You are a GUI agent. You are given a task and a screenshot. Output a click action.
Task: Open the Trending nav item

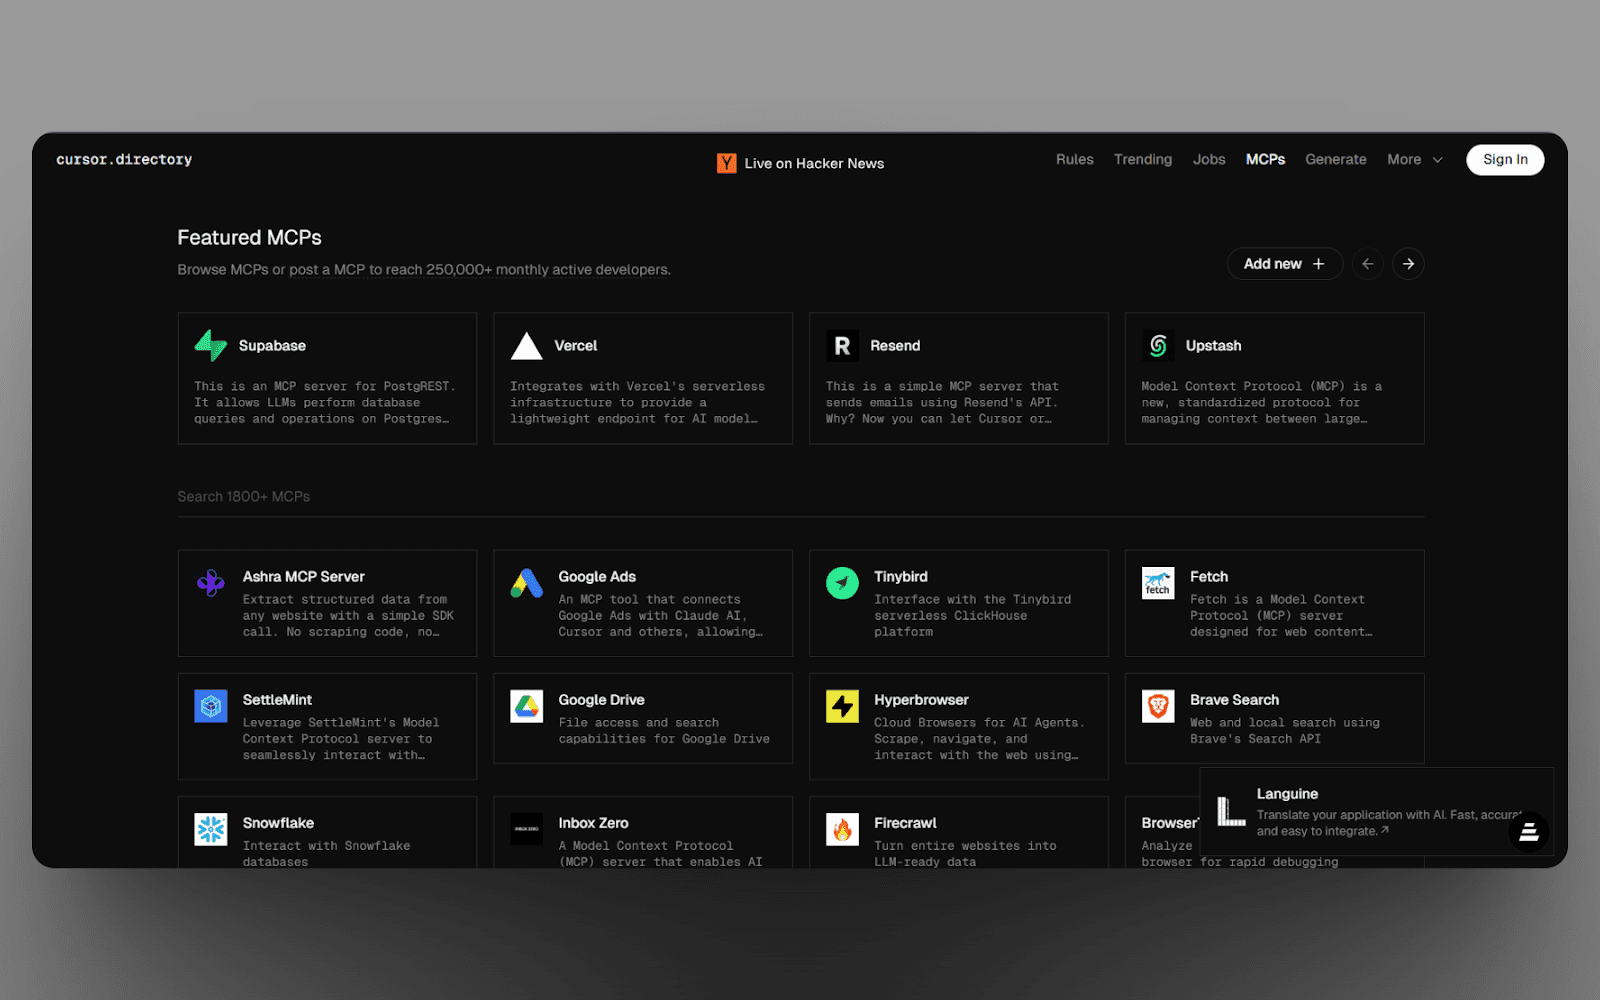(1143, 160)
